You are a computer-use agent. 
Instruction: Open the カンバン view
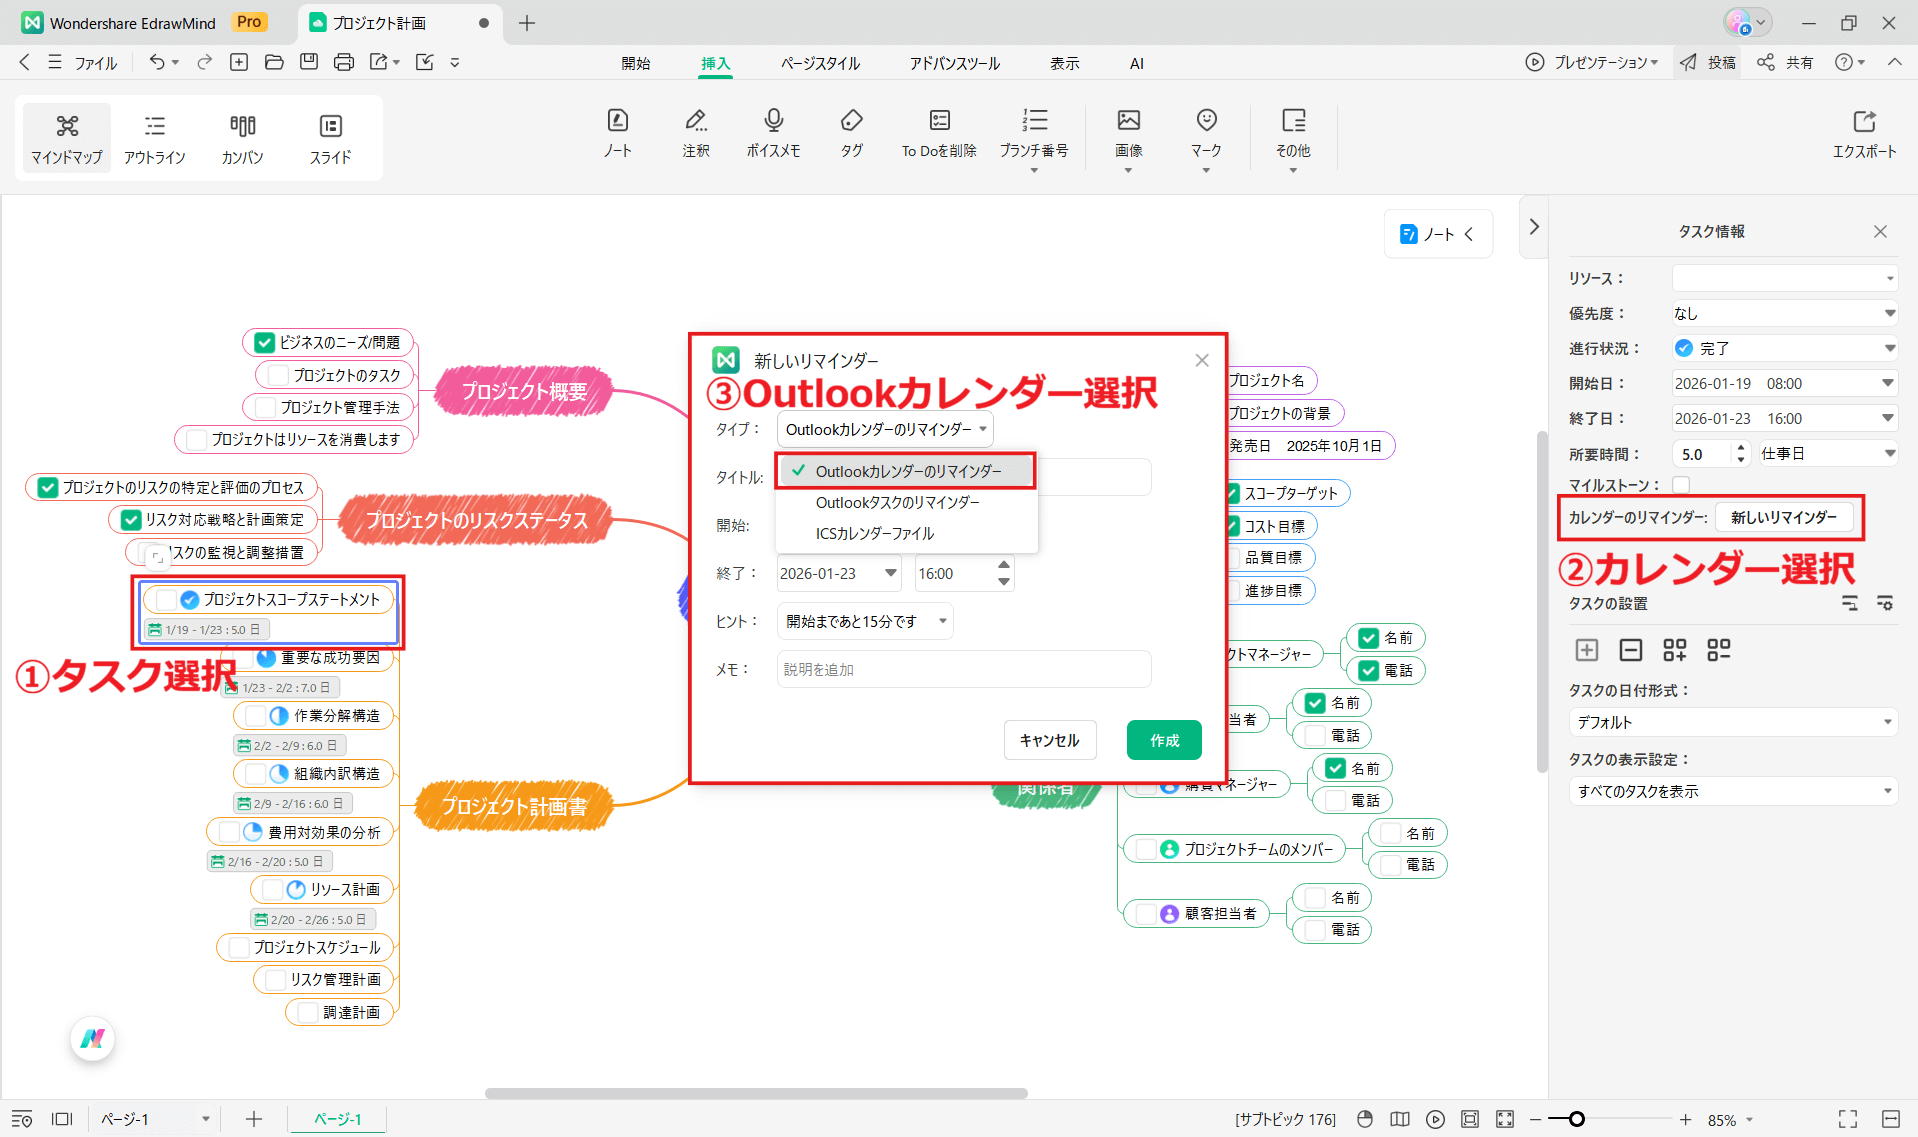pyautogui.click(x=241, y=137)
